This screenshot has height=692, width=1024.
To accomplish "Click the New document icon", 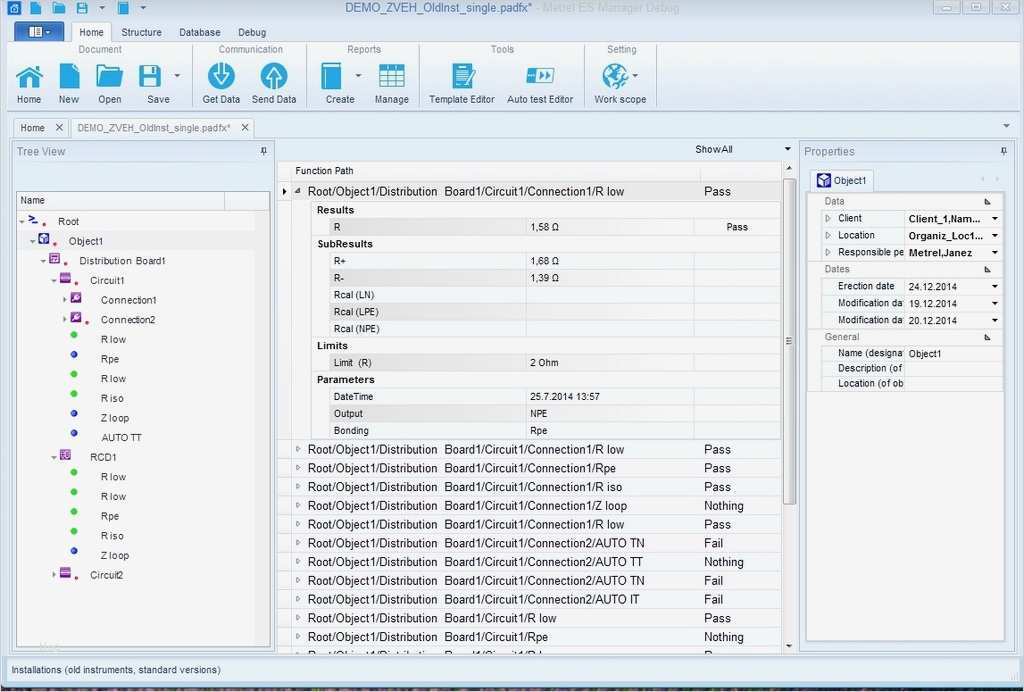I will (69, 77).
